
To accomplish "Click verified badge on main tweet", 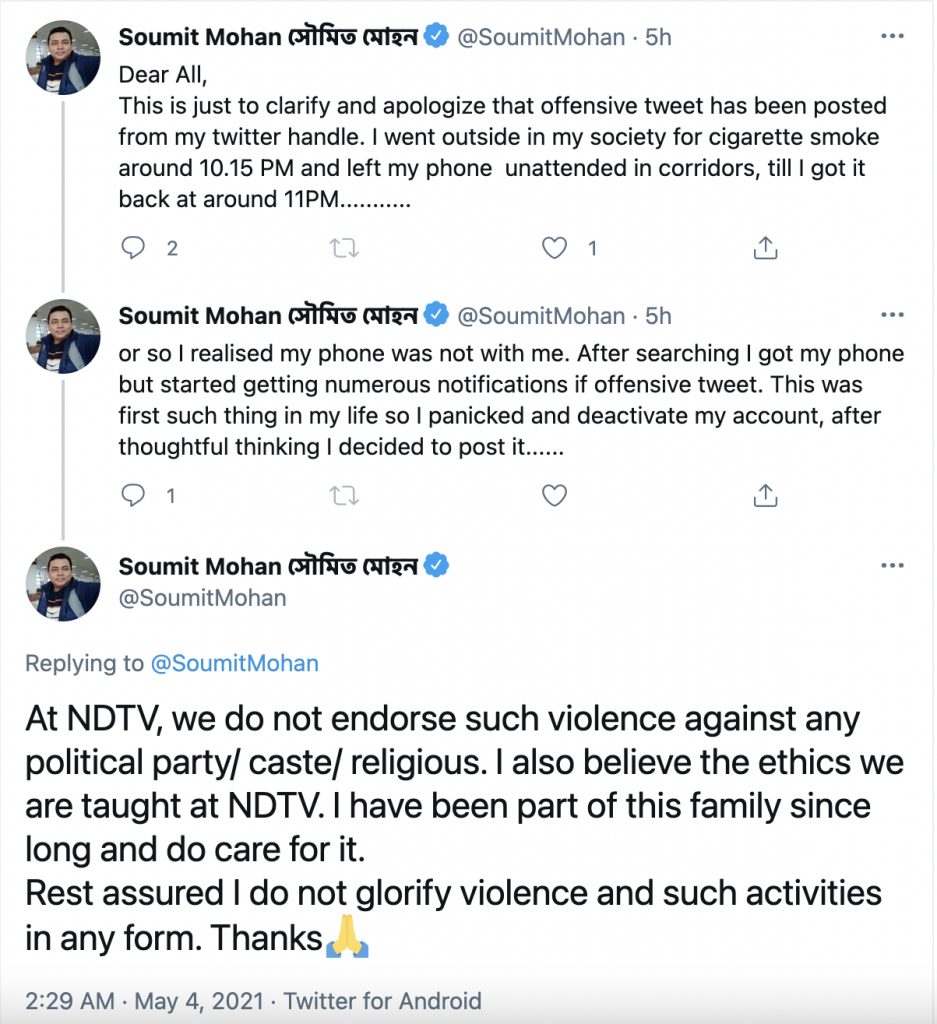I will [x=436, y=565].
